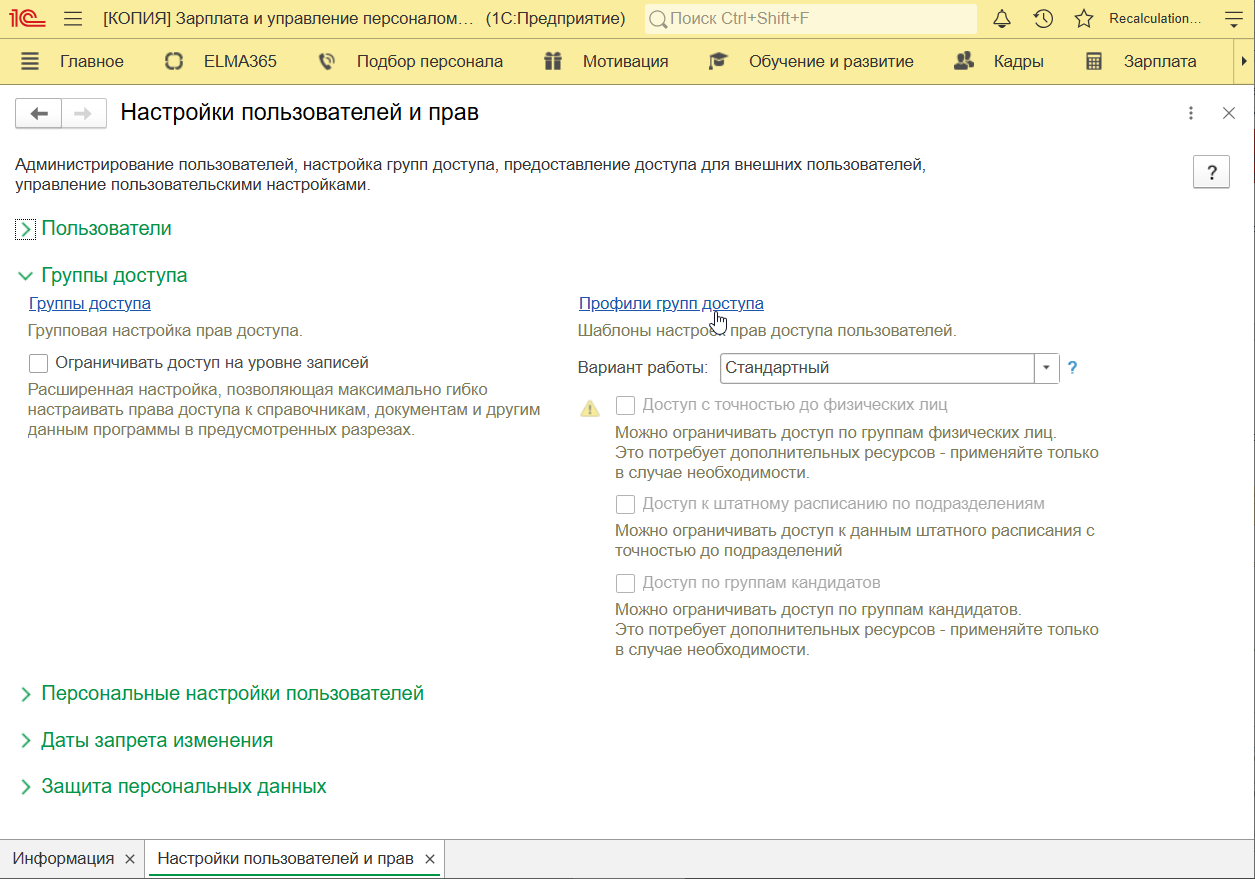
Task: Enable Ограничивать доступ на уровне записей checkbox
Action: pos(39,363)
